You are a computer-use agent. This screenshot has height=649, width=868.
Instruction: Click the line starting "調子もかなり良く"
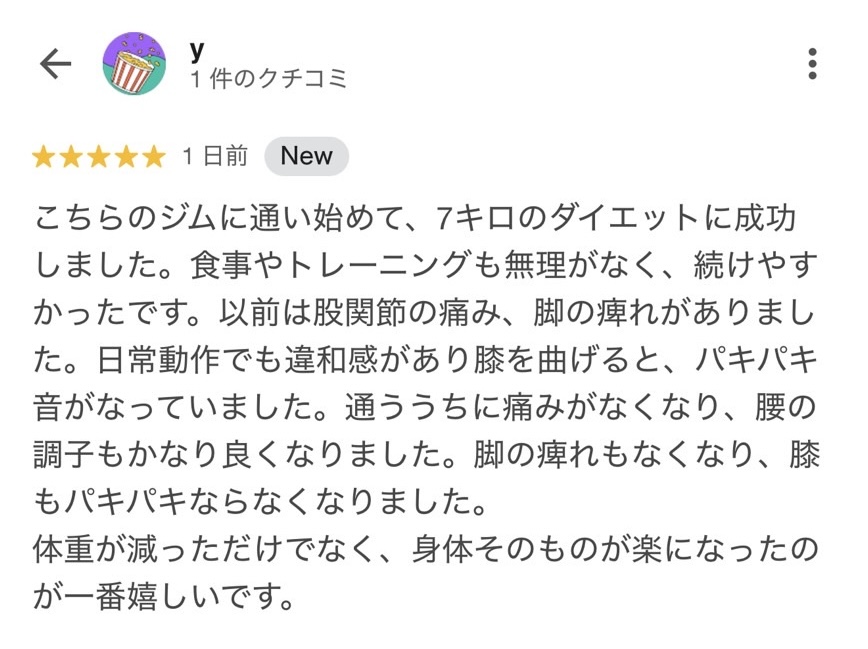click(425, 456)
